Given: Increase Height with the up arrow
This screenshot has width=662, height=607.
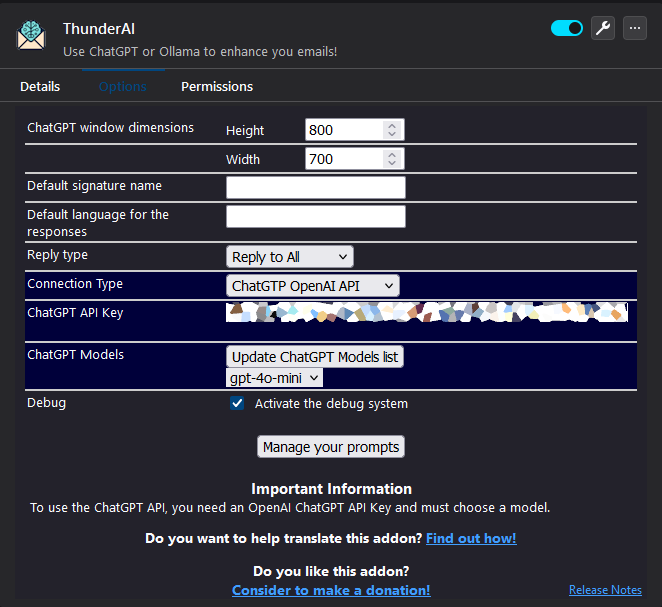Looking at the screenshot, I should (x=392, y=125).
